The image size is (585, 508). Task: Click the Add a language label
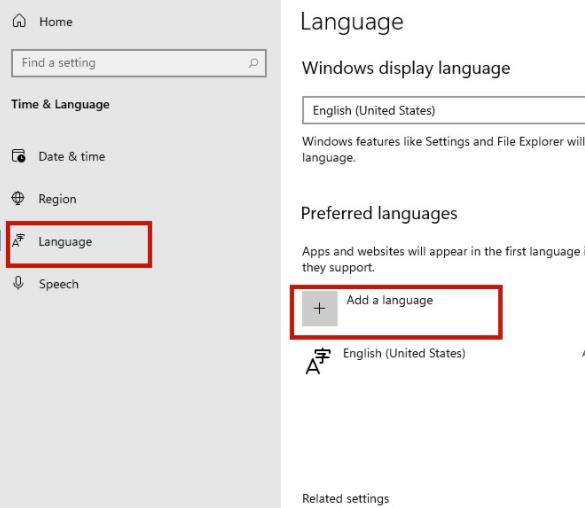point(390,300)
